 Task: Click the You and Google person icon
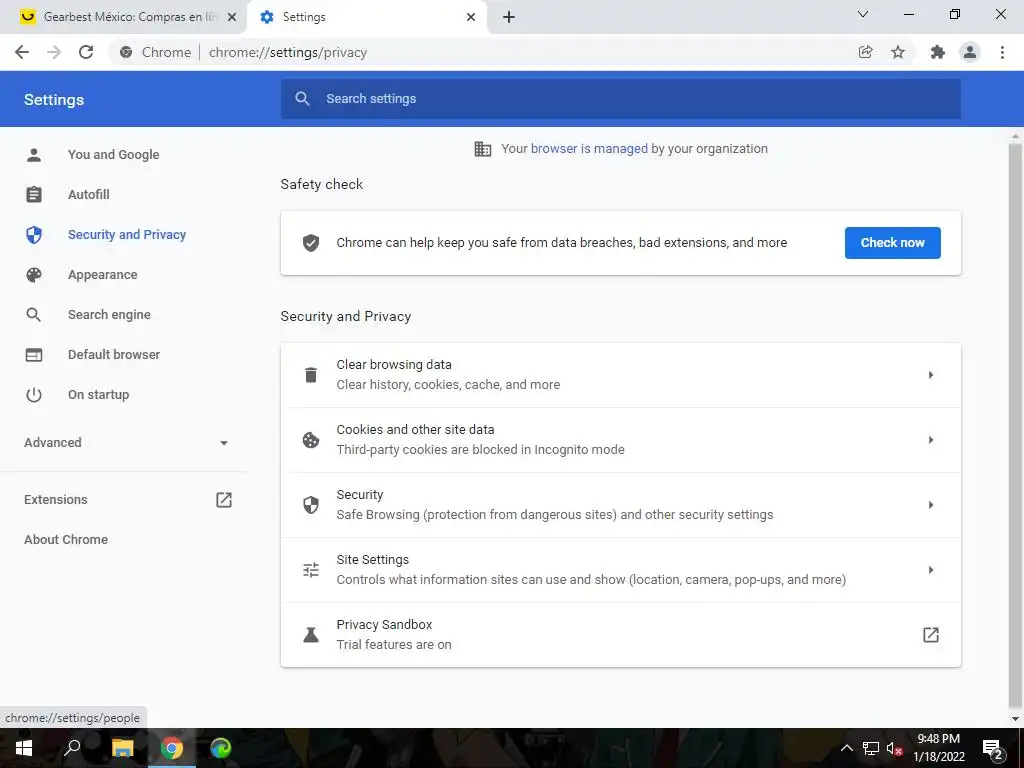34,155
